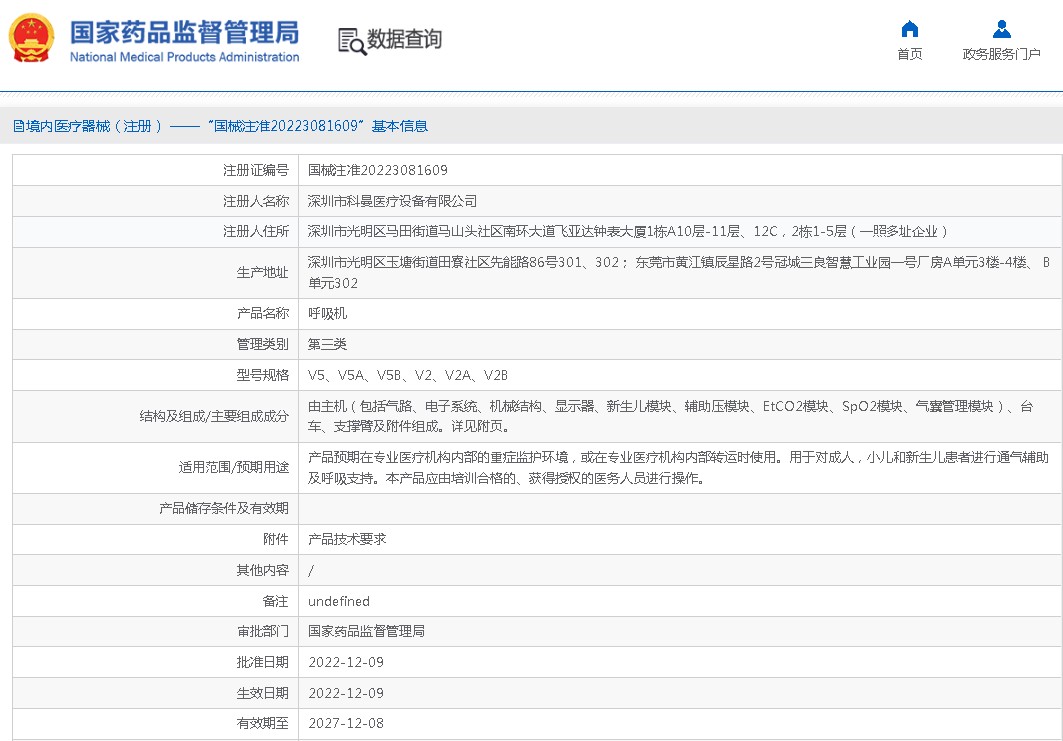
Task: Click the 备注 label
Action: (x=275, y=601)
